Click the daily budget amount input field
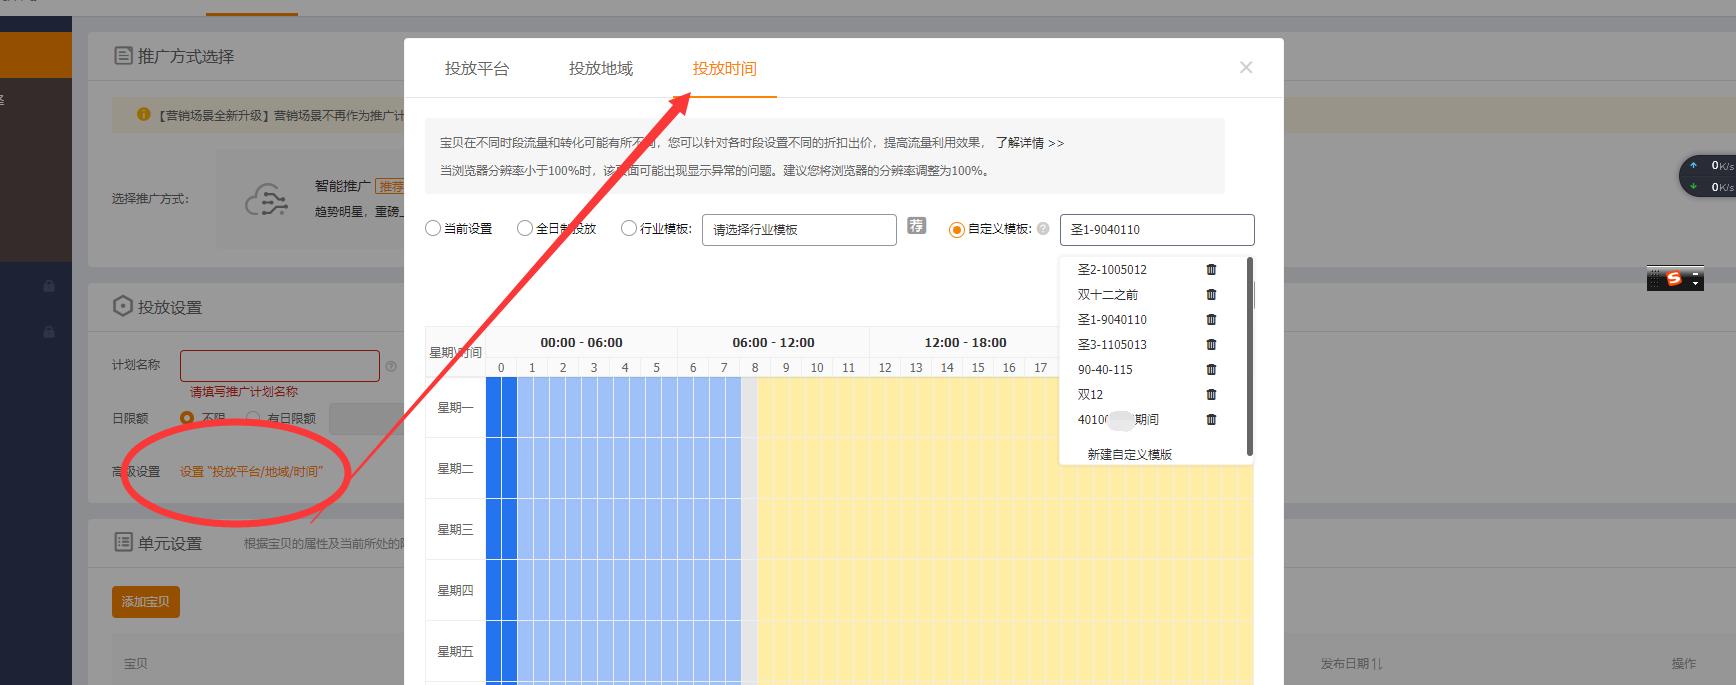 [x=366, y=418]
